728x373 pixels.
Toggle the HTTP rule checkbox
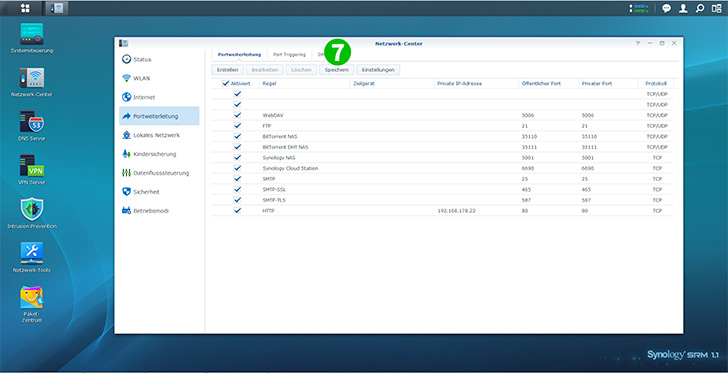(x=237, y=210)
